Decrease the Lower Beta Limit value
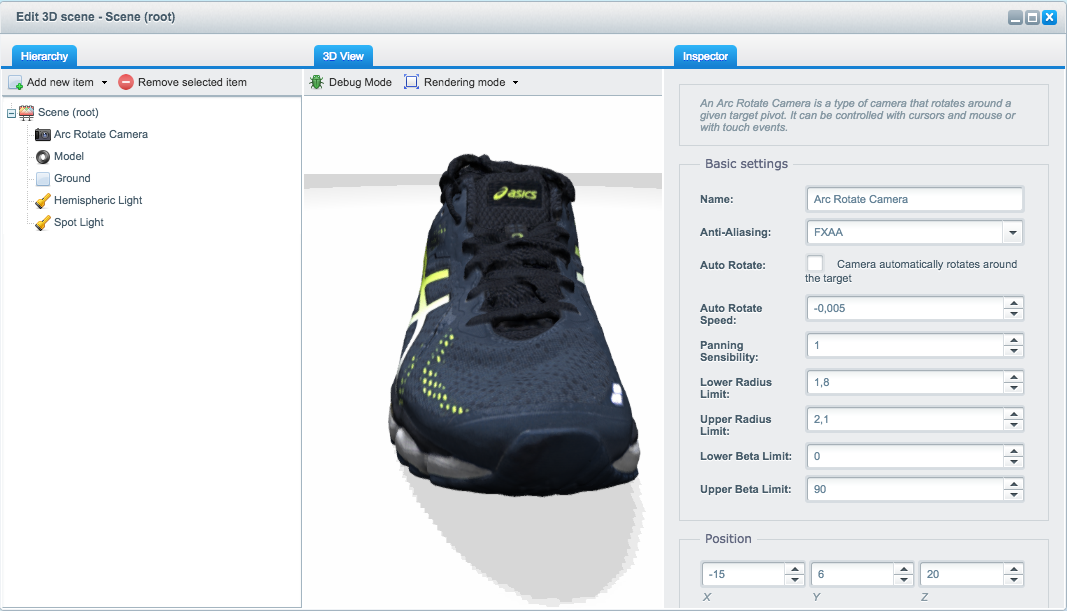The image size is (1067, 611). [1014, 461]
